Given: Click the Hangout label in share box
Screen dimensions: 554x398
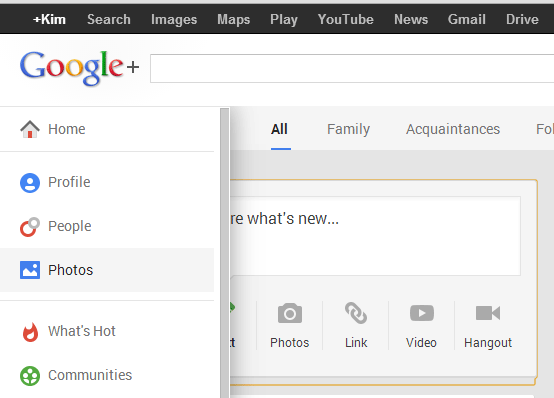Looking at the screenshot, I should [x=488, y=343].
